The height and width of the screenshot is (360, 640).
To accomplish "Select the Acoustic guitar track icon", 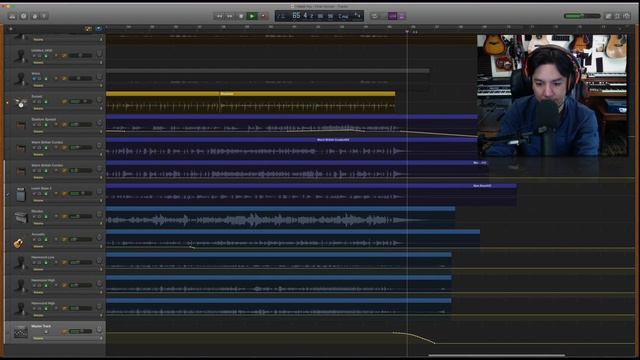I will pos(19,243).
